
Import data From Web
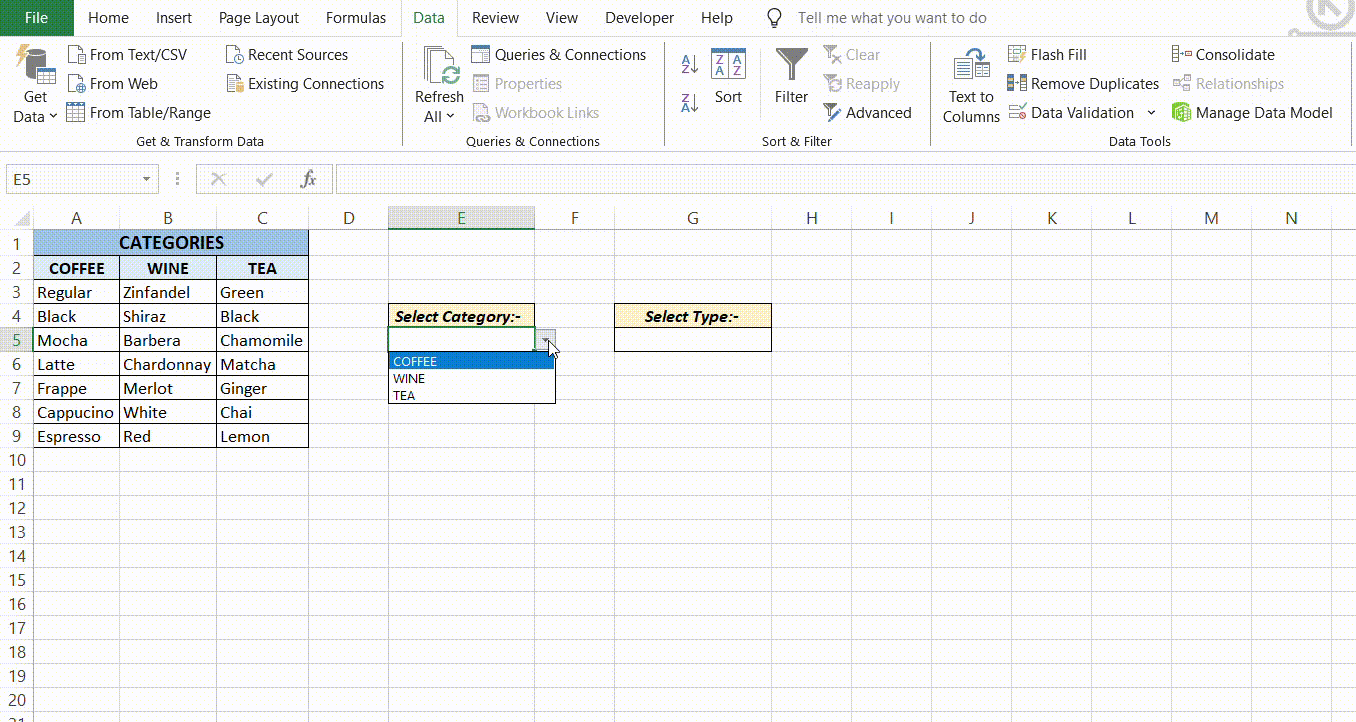113,84
